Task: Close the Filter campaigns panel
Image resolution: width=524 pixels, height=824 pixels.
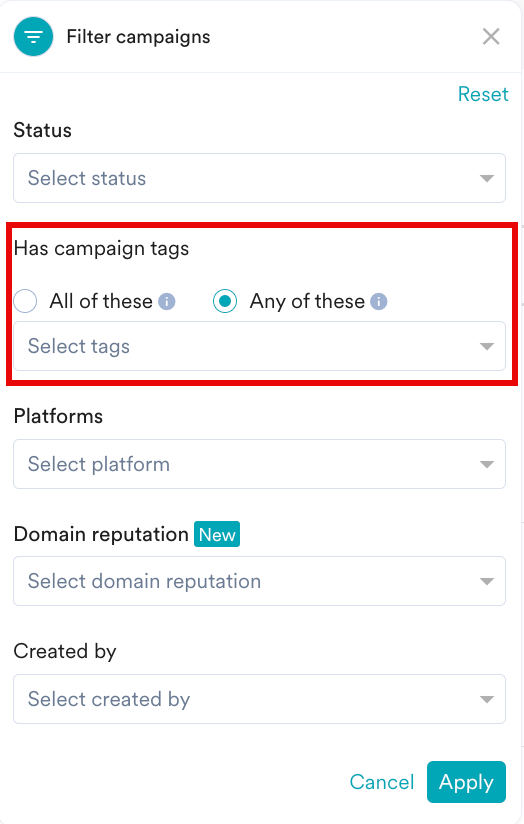Action: [x=491, y=37]
